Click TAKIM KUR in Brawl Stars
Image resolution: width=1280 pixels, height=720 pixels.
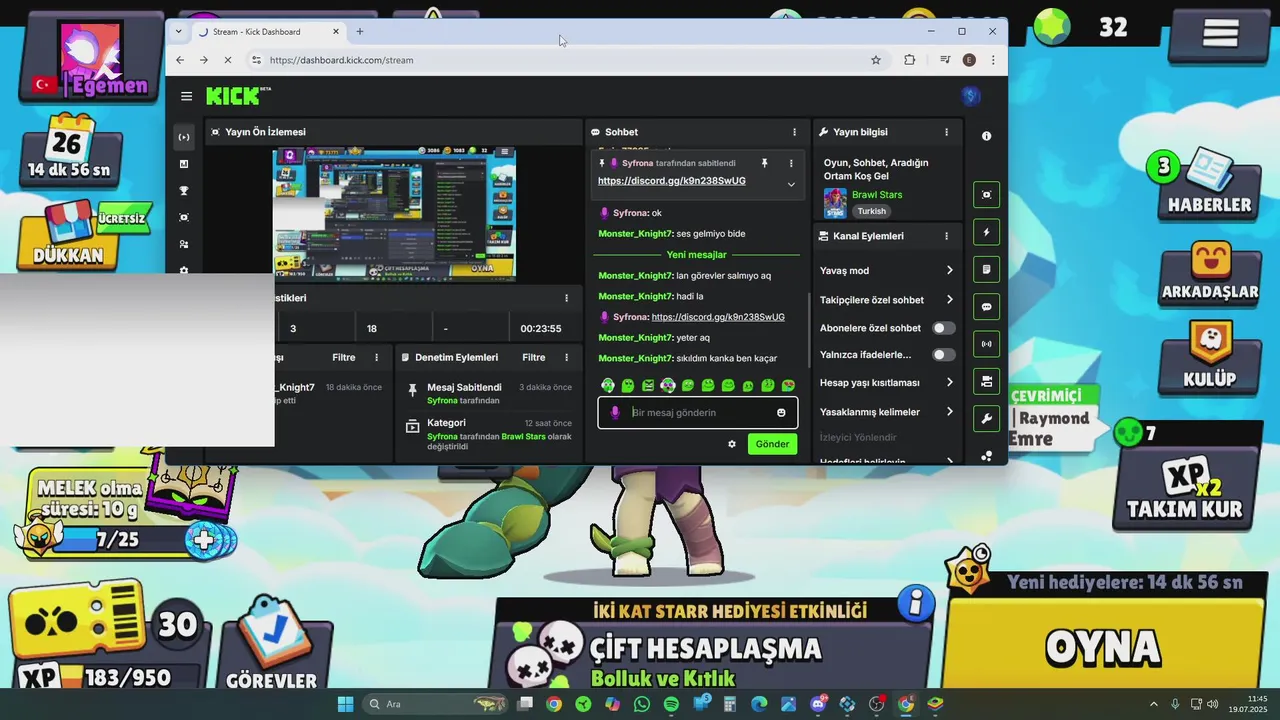tap(1184, 490)
